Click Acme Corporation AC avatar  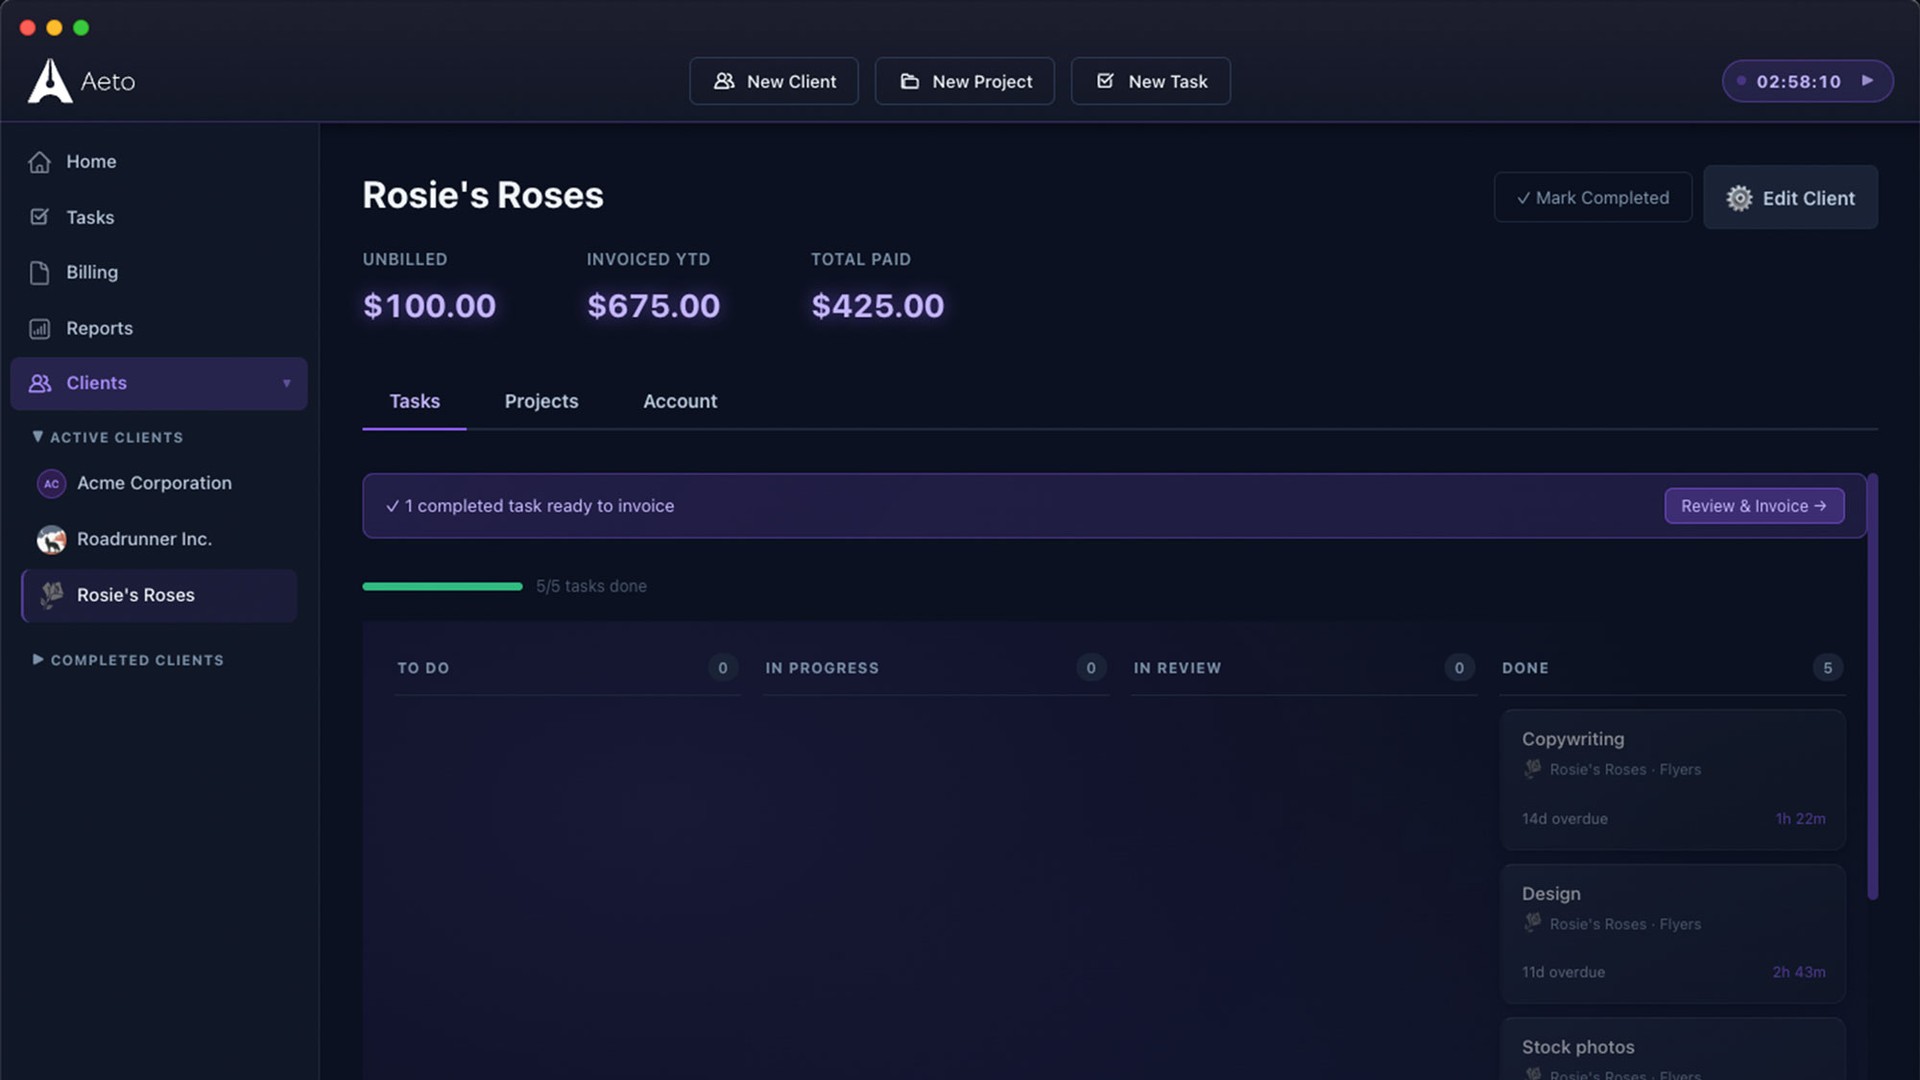pos(51,483)
